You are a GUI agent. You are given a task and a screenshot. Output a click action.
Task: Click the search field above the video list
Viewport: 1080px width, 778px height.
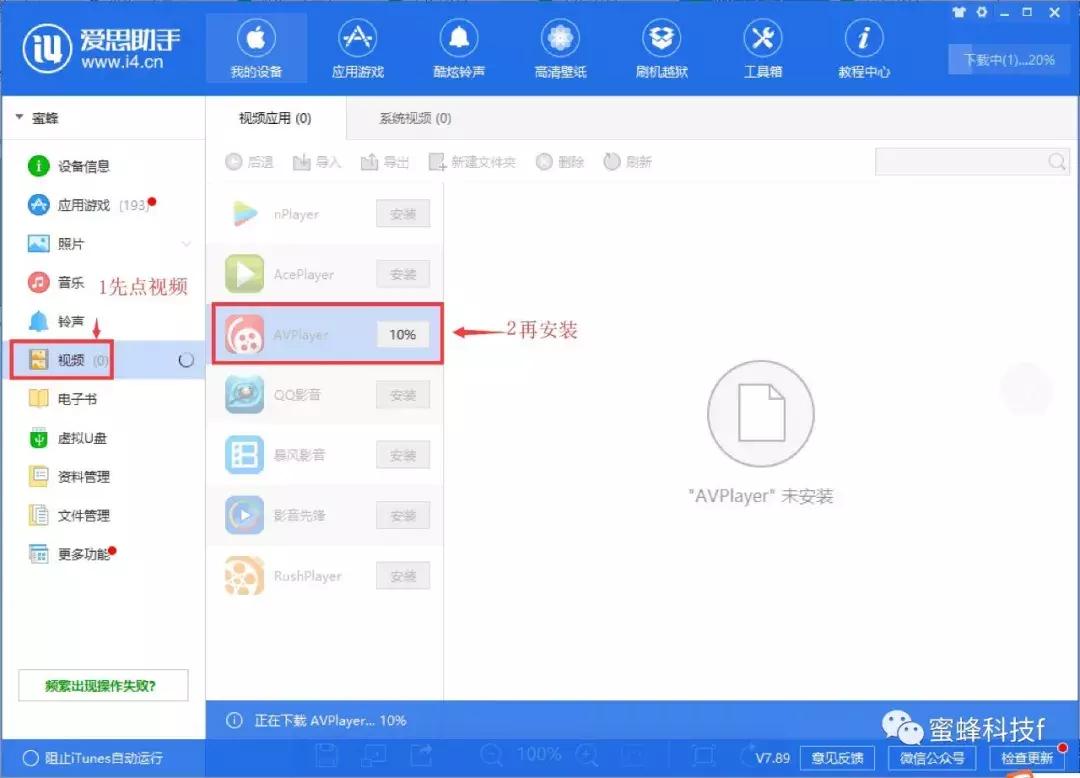point(970,161)
